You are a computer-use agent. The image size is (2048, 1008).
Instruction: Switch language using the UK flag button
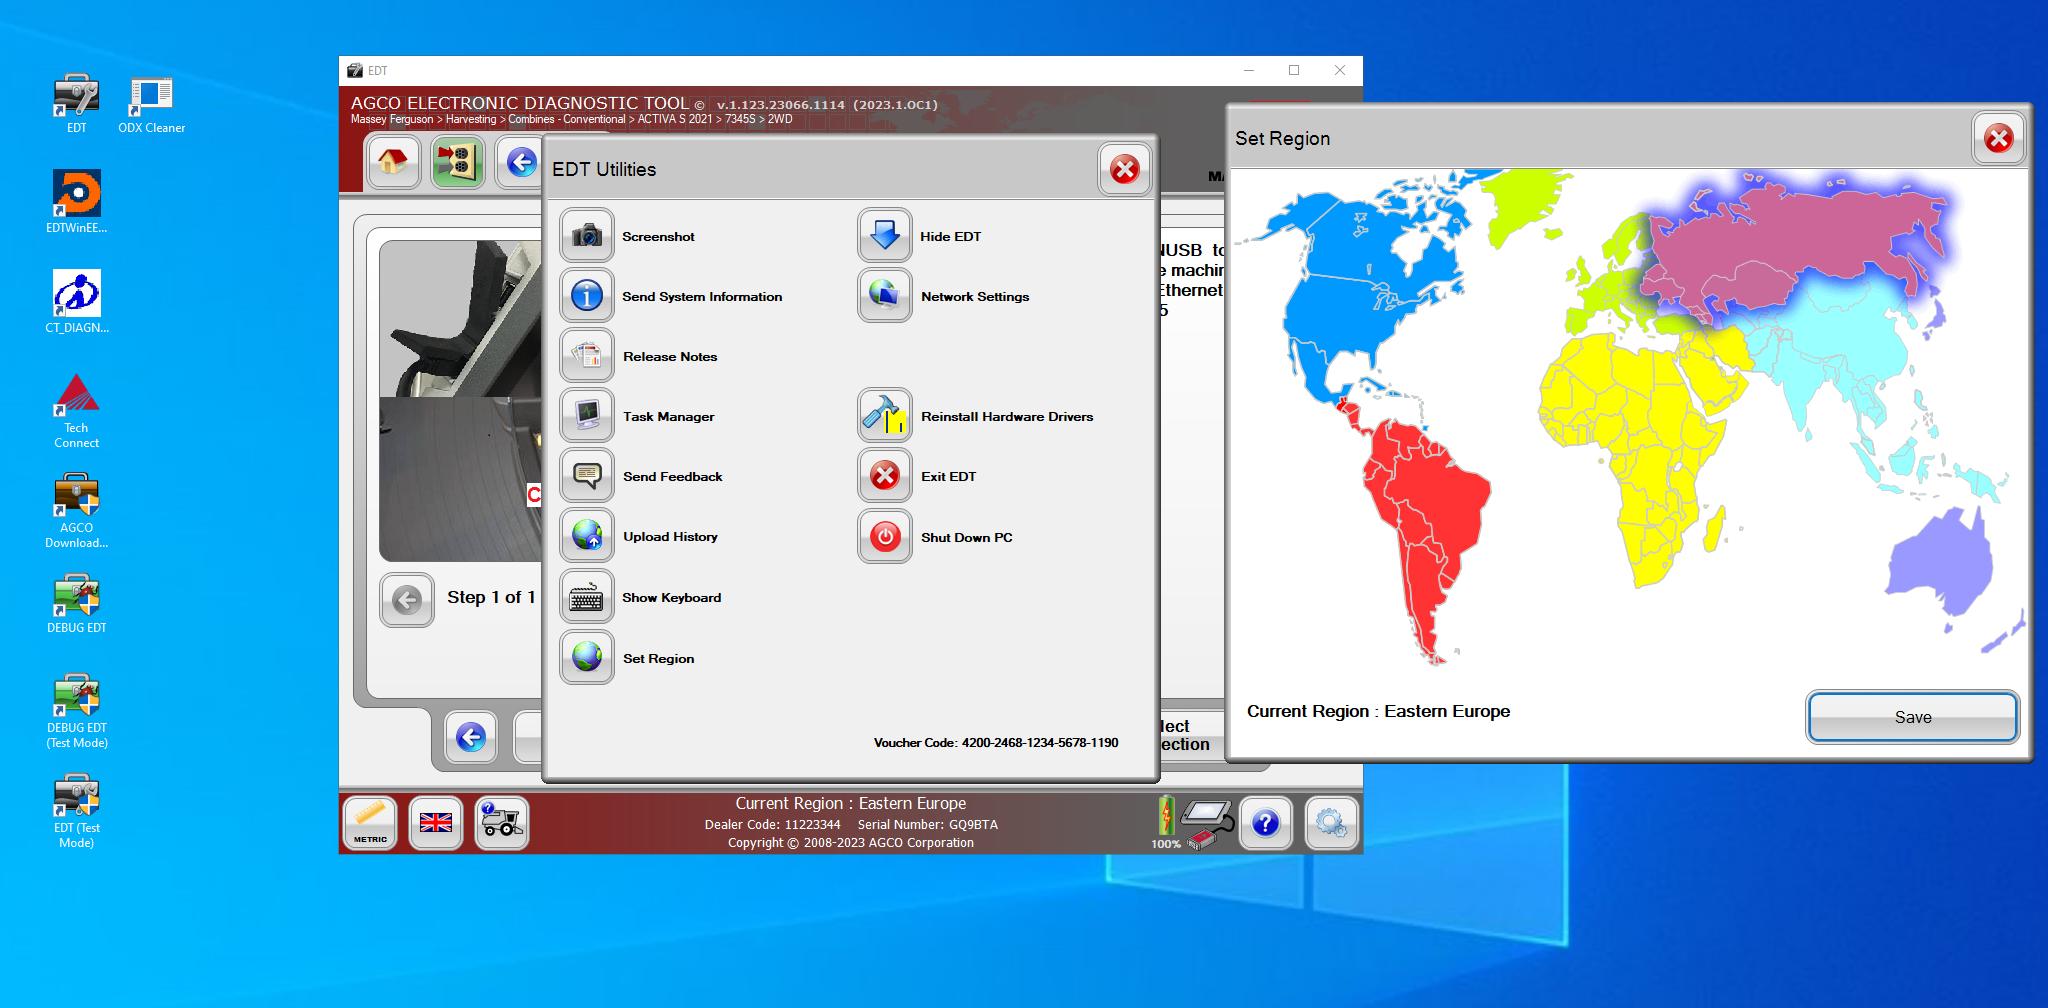(436, 823)
